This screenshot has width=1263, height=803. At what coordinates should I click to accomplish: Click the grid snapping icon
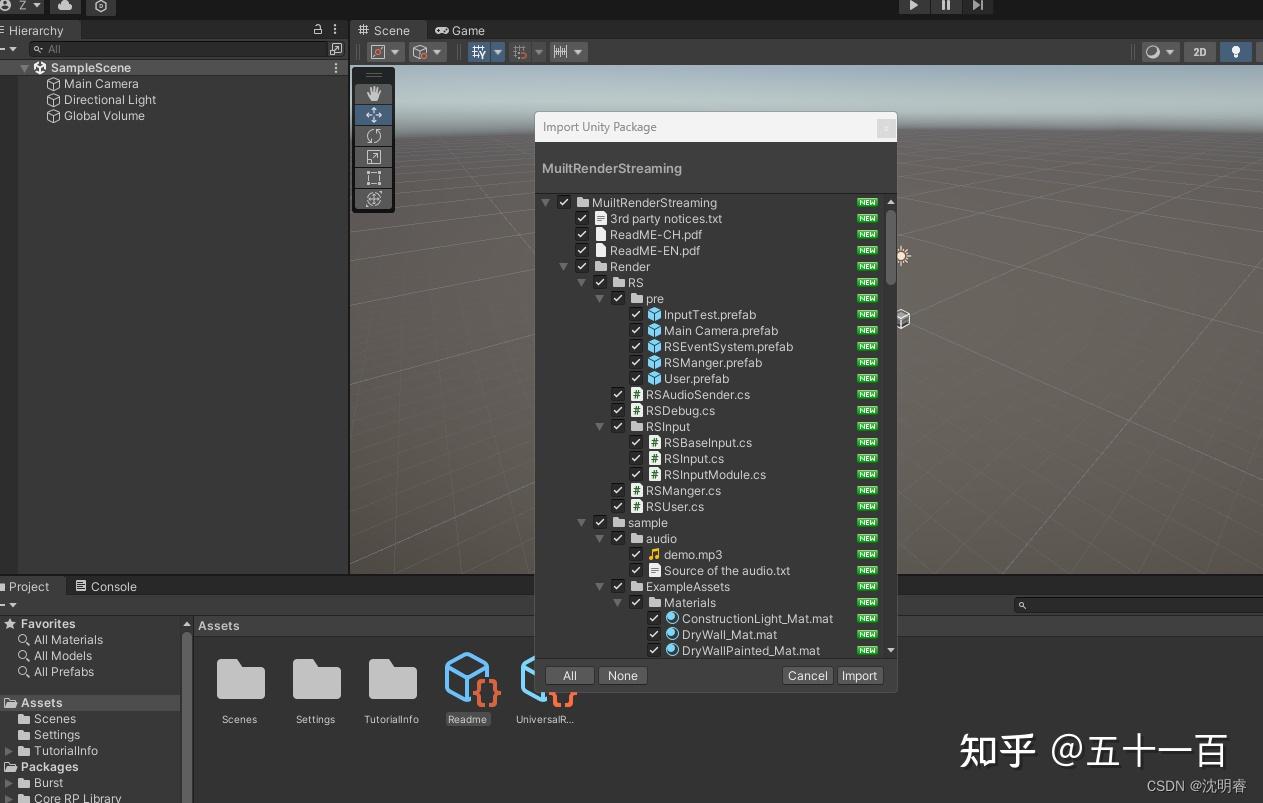click(519, 52)
